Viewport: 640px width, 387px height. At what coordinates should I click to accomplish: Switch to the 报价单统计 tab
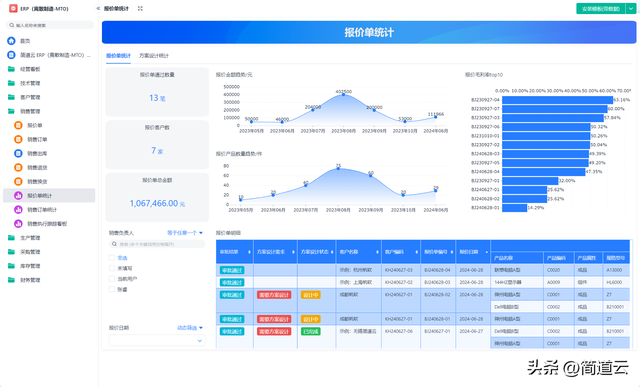click(x=118, y=56)
